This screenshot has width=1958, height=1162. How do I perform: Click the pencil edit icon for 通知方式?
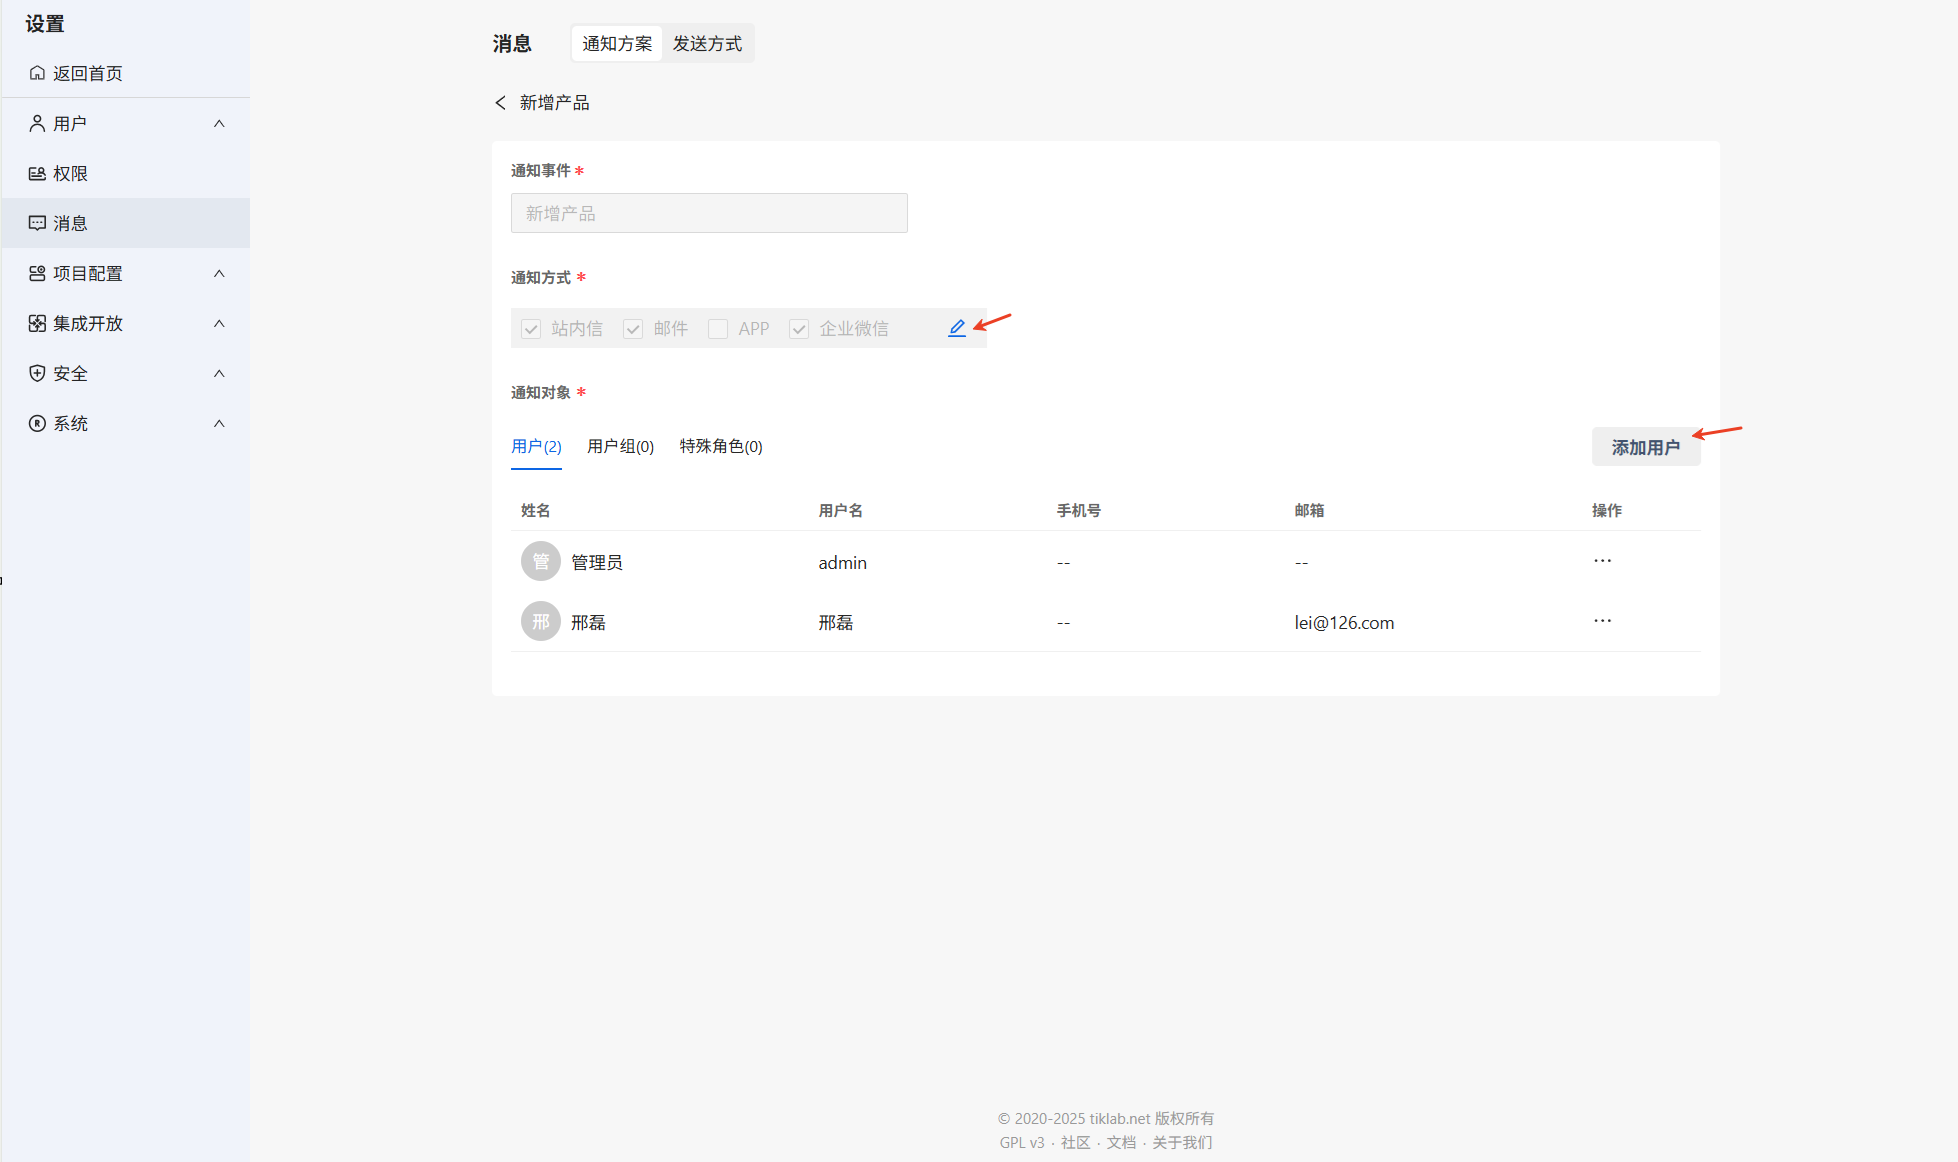click(x=957, y=328)
